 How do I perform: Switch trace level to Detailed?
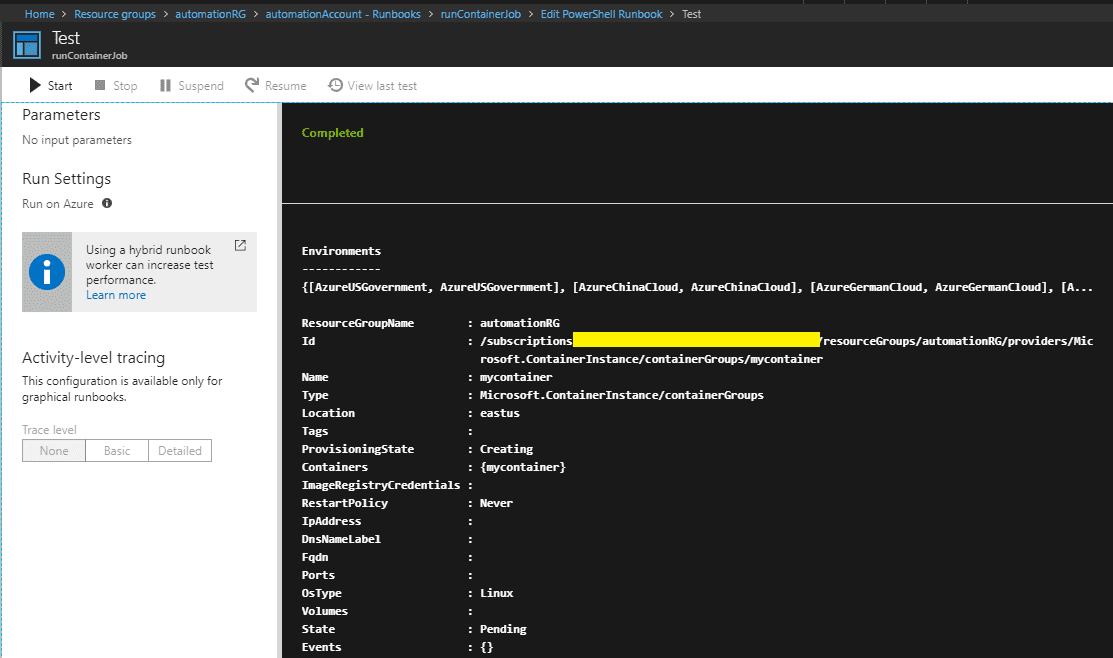point(179,450)
